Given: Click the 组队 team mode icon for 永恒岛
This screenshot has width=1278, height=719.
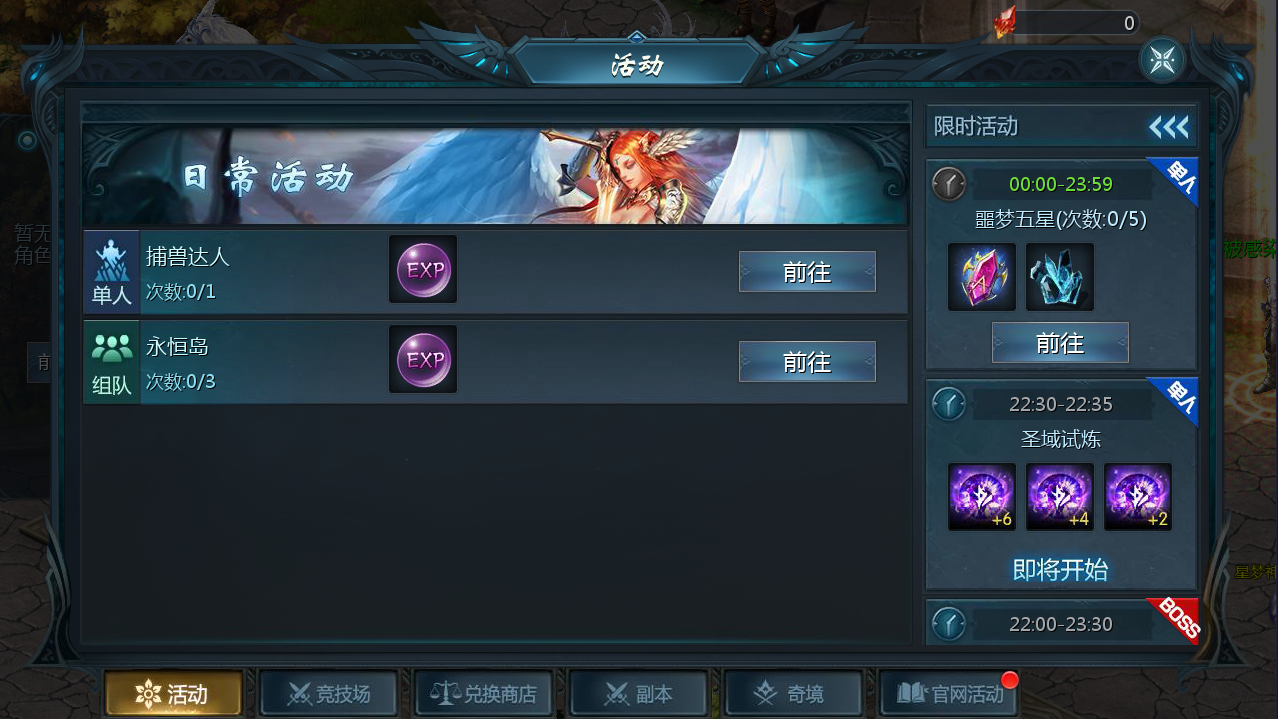Looking at the screenshot, I should pos(112,362).
